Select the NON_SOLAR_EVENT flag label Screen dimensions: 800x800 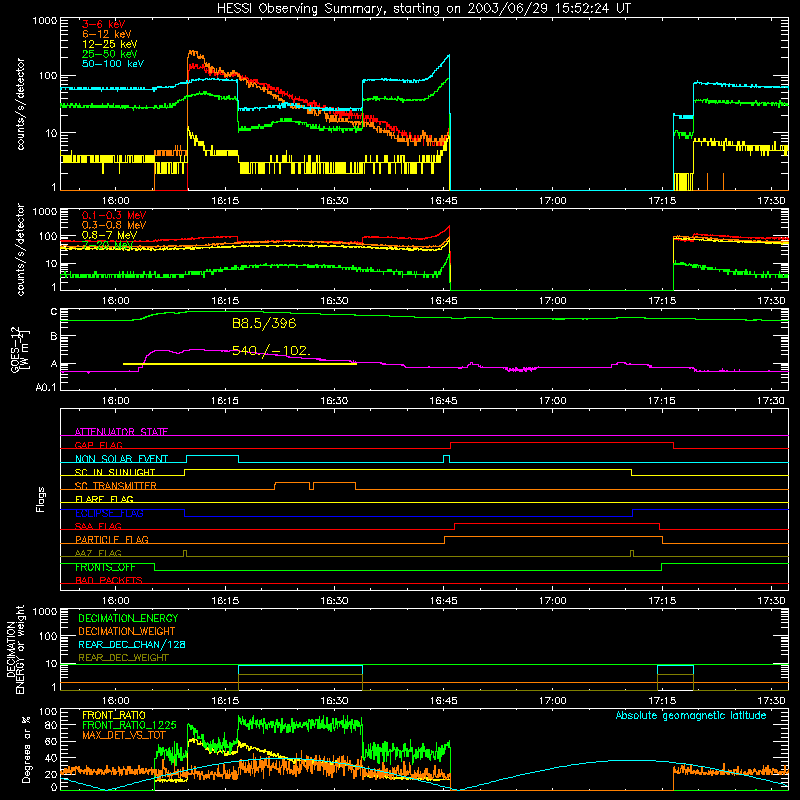pyautogui.click(x=121, y=459)
